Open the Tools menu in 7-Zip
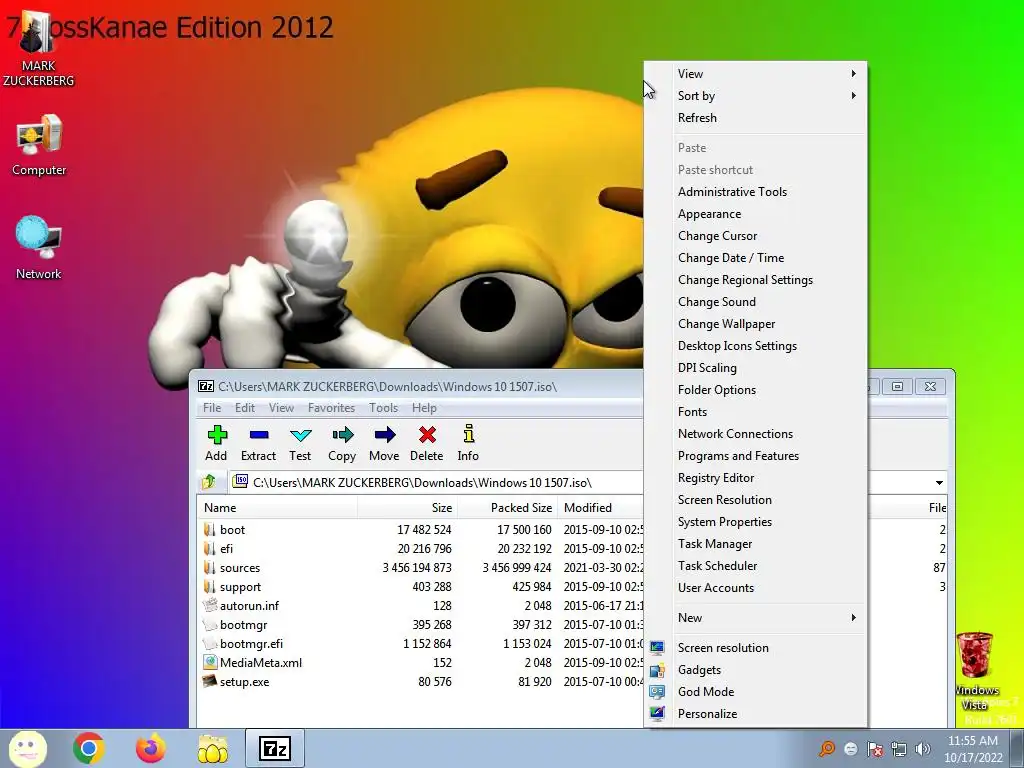This screenshot has height=768, width=1024. point(383,408)
